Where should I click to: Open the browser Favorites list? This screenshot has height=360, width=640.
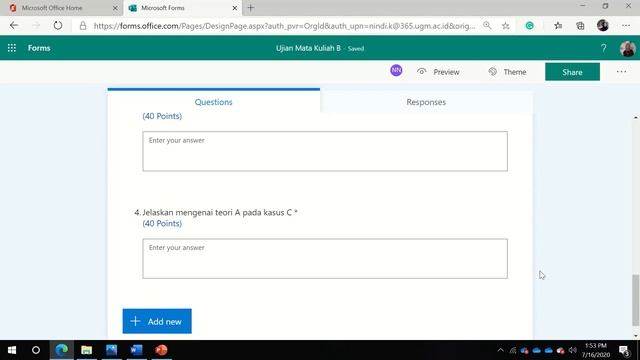[x=558, y=26]
